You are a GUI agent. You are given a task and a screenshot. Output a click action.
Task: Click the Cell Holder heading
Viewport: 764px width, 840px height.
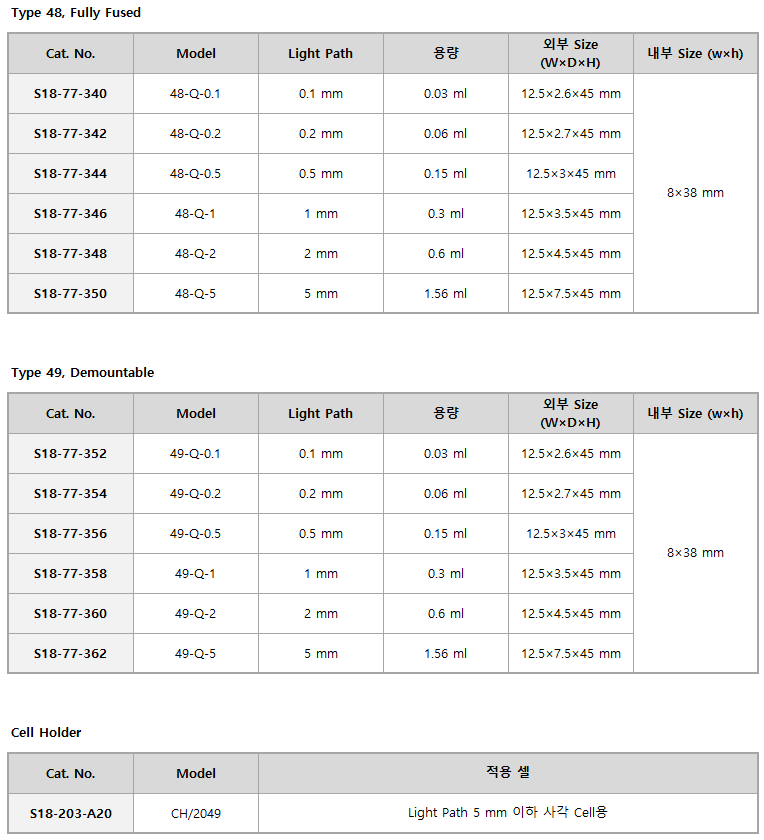(46, 733)
